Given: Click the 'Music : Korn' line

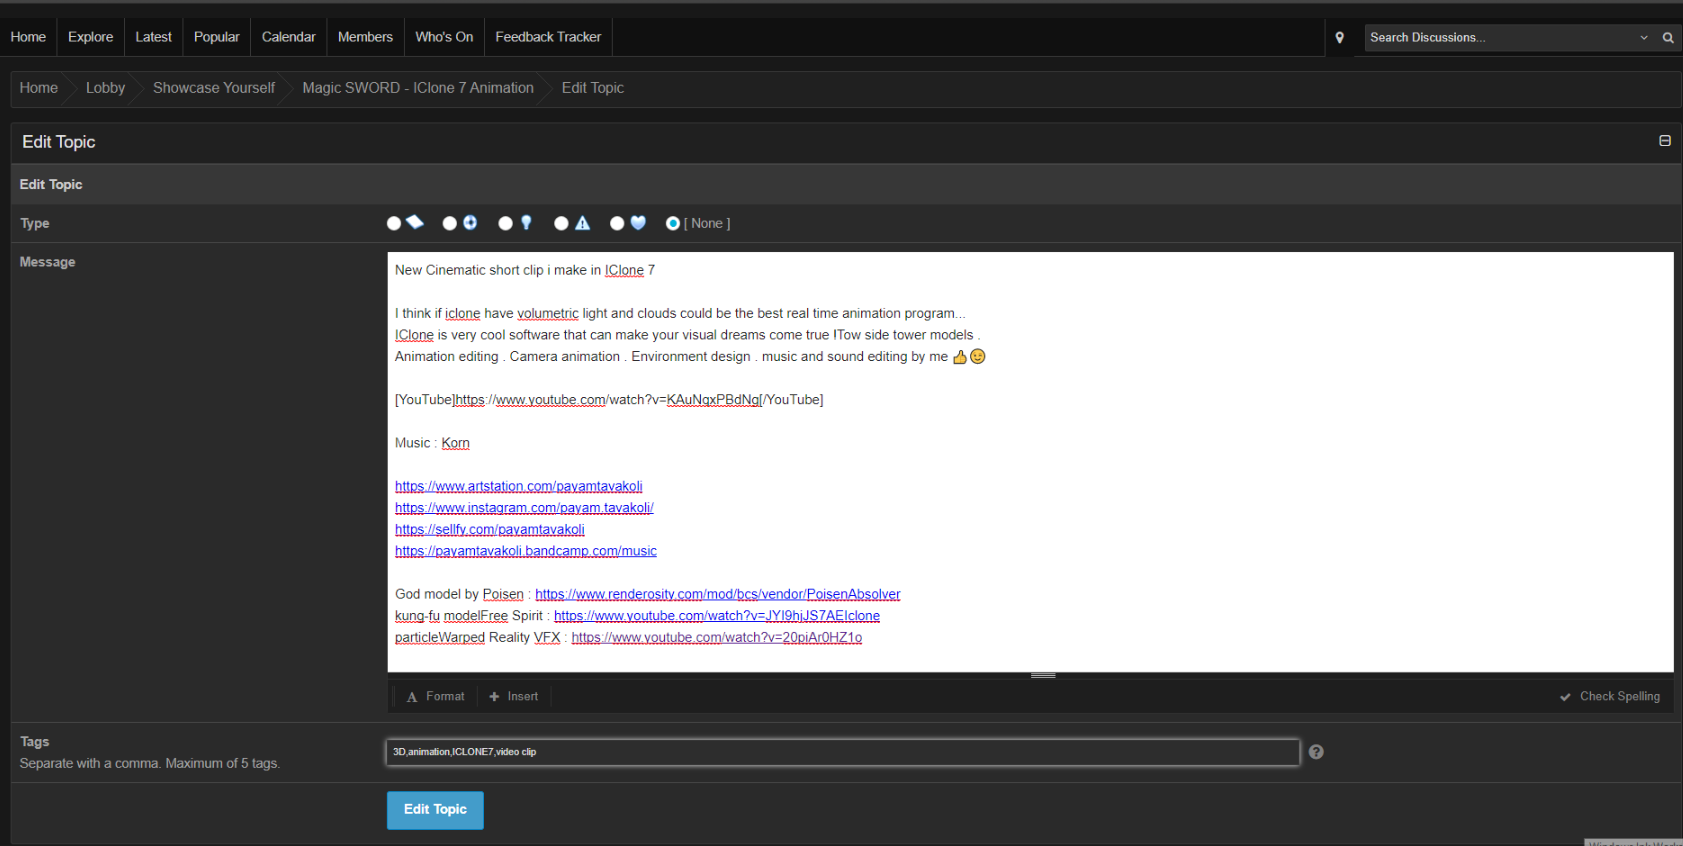Looking at the screenshot, I should pyautogui.click(x=432, y=443).
